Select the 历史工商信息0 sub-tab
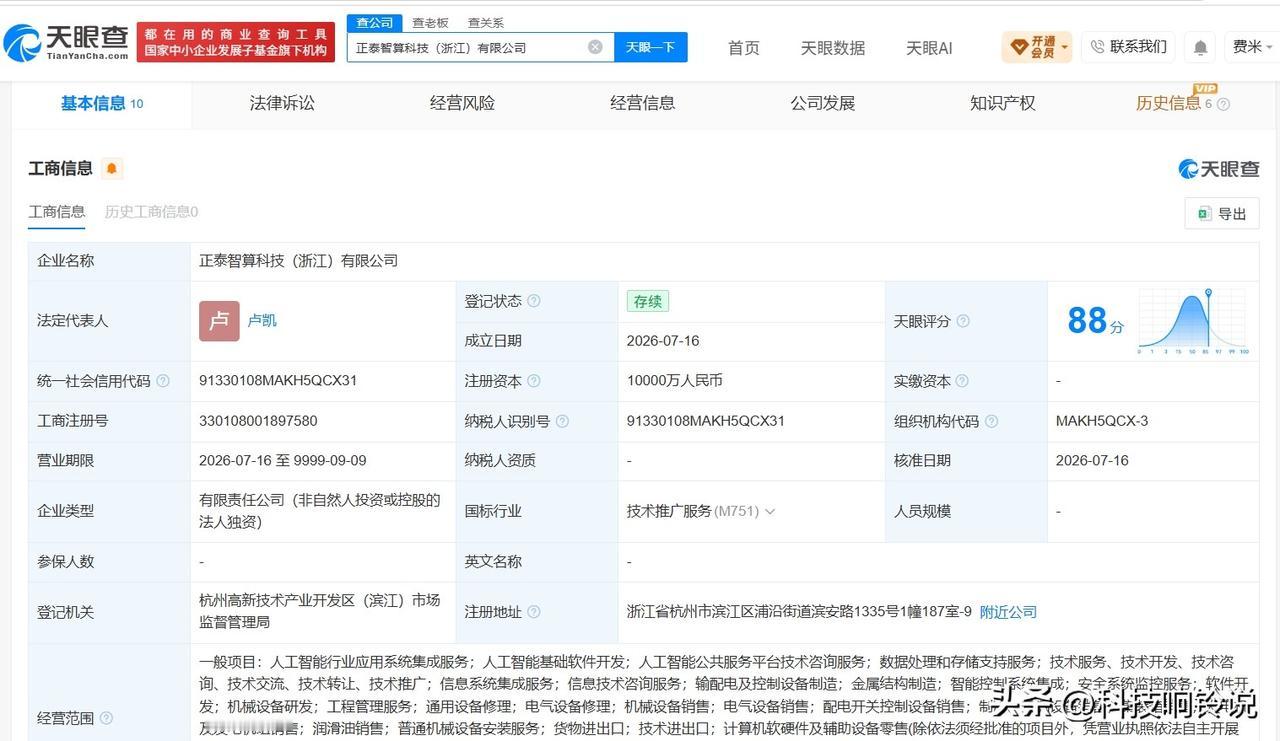The width and height of the screenshot is (1280, 741). 151,212
